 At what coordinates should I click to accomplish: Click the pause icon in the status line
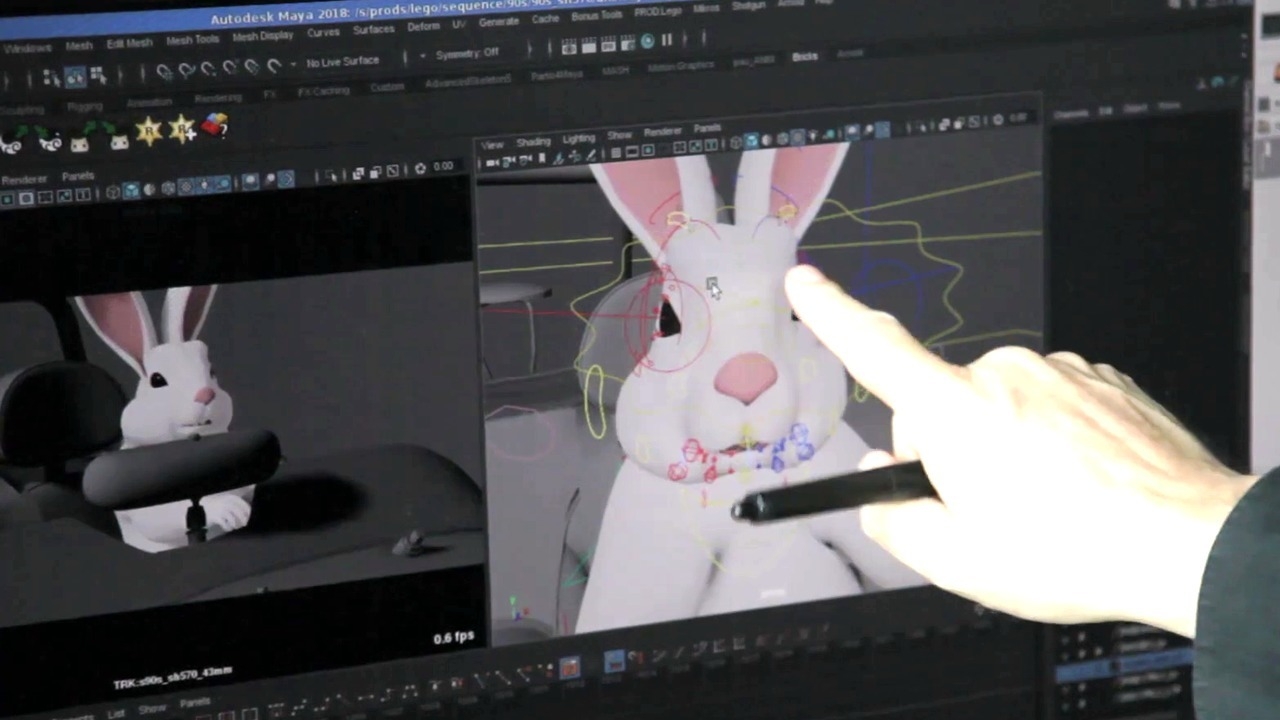(667, 40)
